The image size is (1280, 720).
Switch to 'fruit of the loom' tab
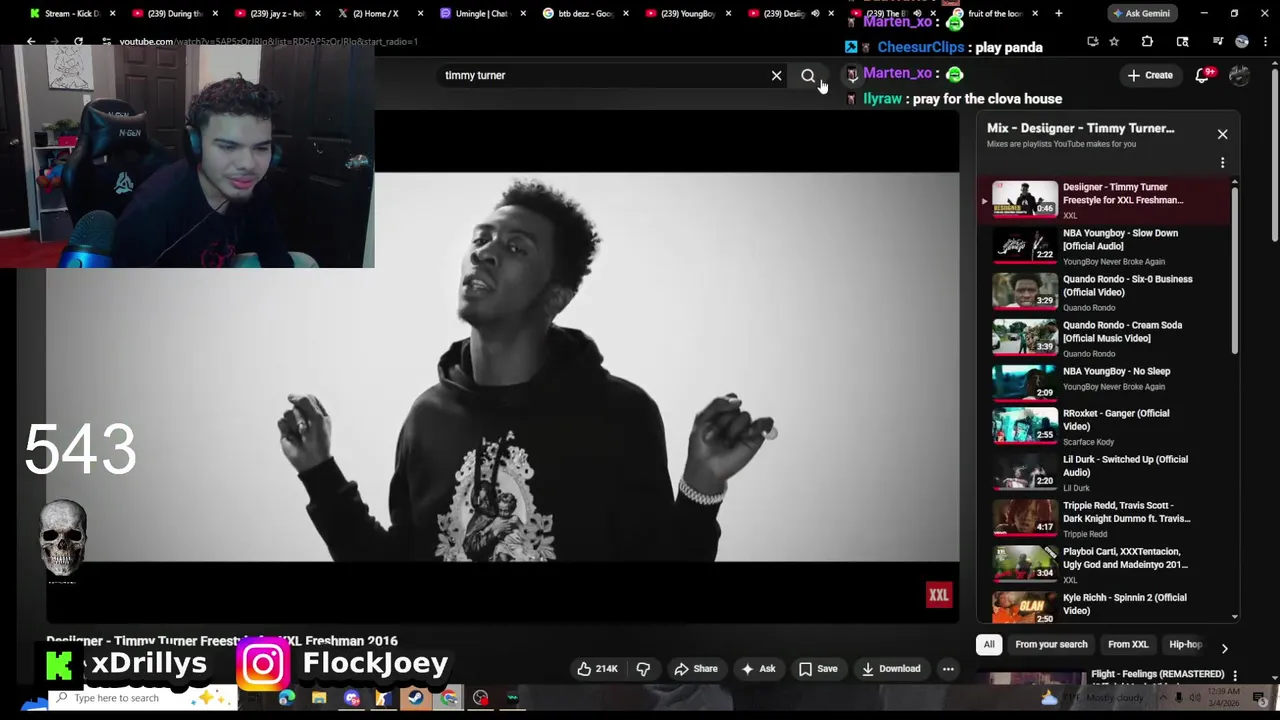994,13
